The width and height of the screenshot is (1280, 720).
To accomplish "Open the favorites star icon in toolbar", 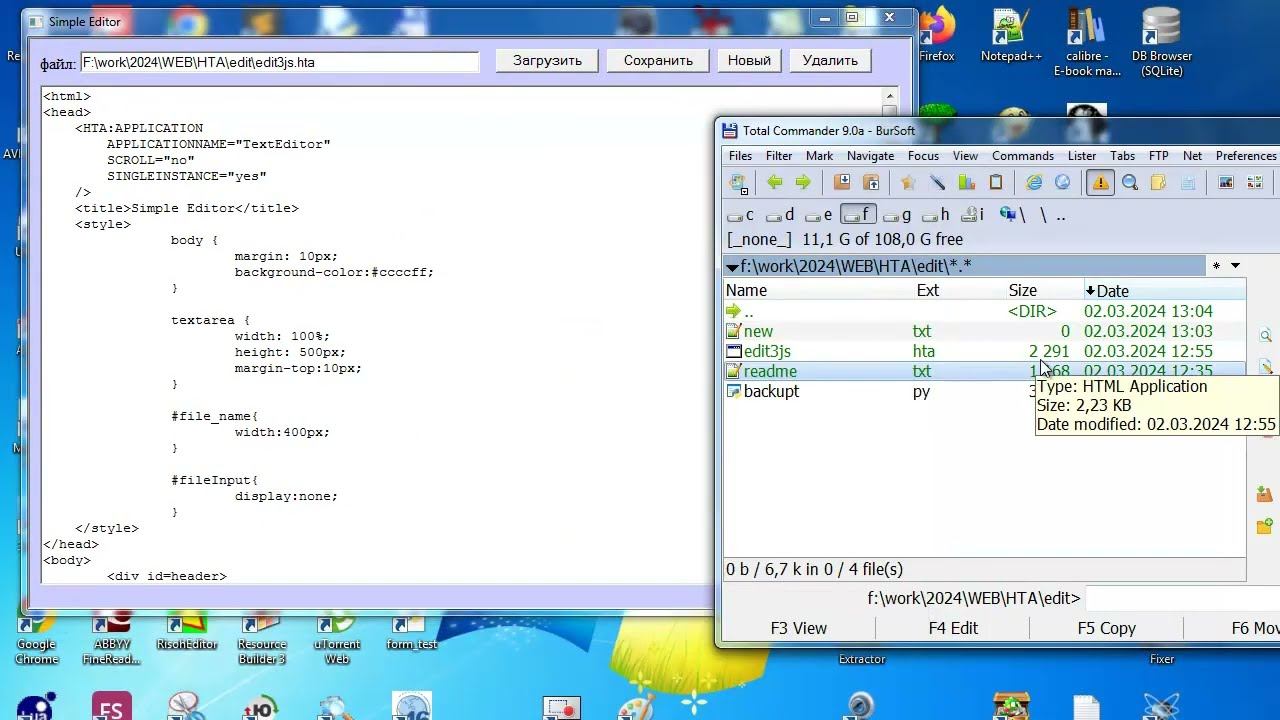I will tap(908, 182).
